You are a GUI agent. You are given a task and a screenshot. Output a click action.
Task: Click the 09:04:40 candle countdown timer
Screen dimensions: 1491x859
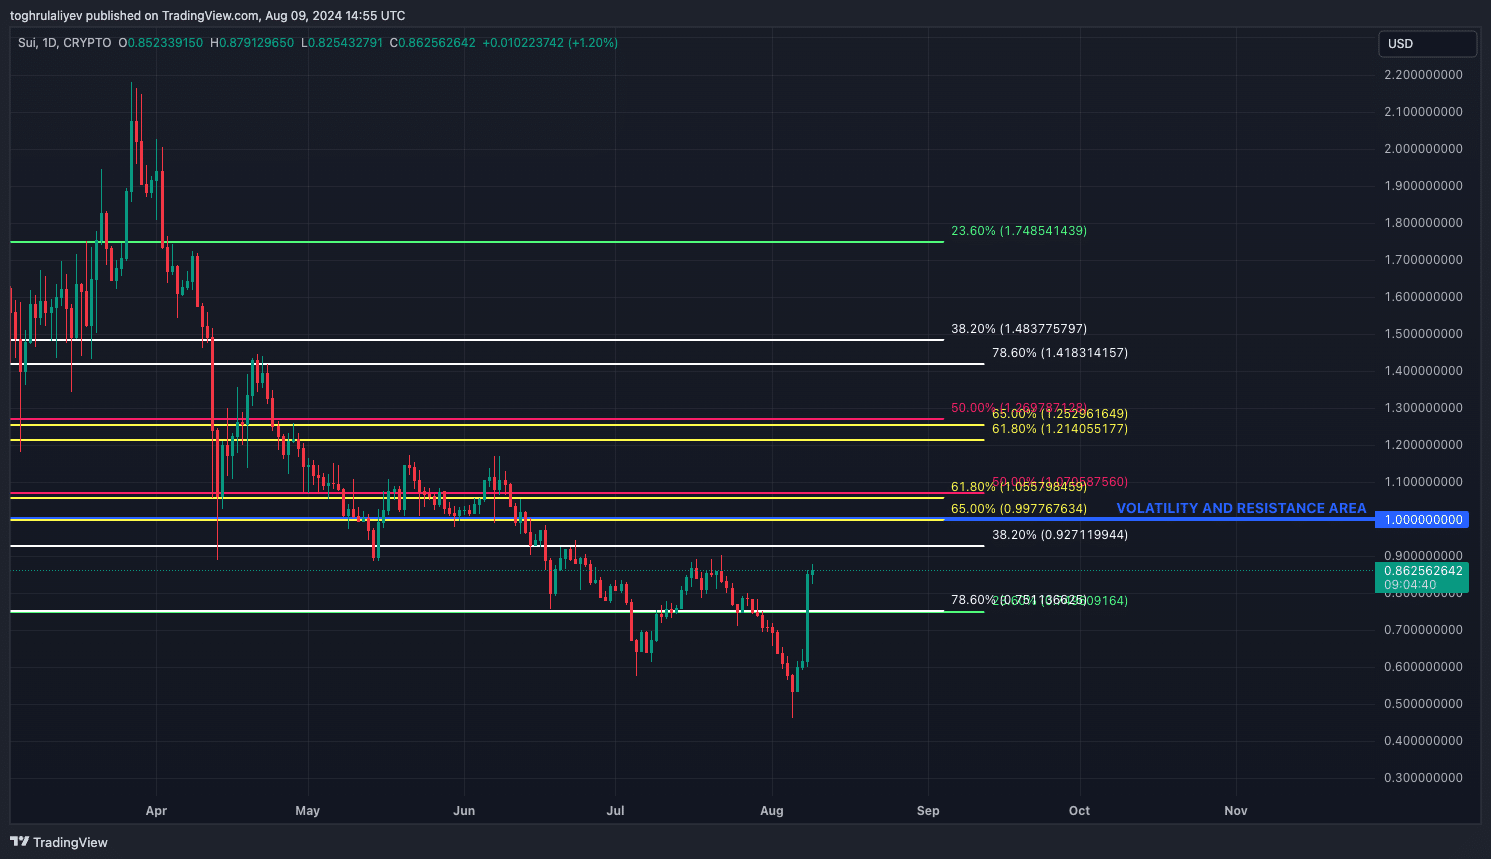coord(1410,585)
